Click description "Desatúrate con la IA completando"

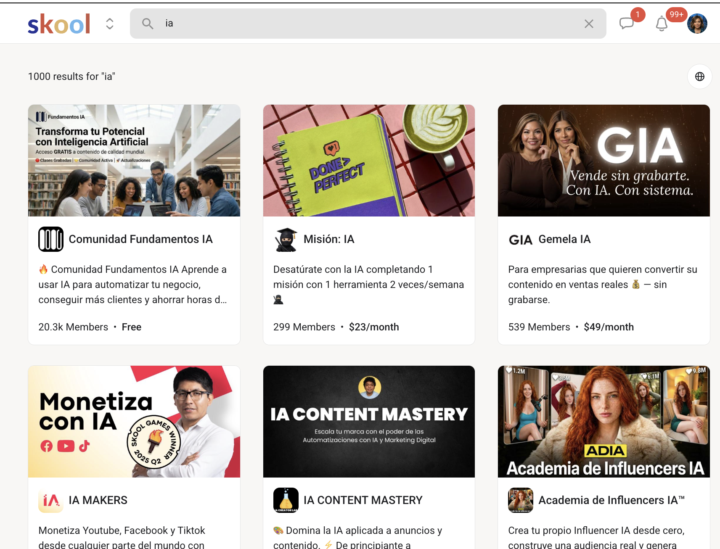pos(368,284)
